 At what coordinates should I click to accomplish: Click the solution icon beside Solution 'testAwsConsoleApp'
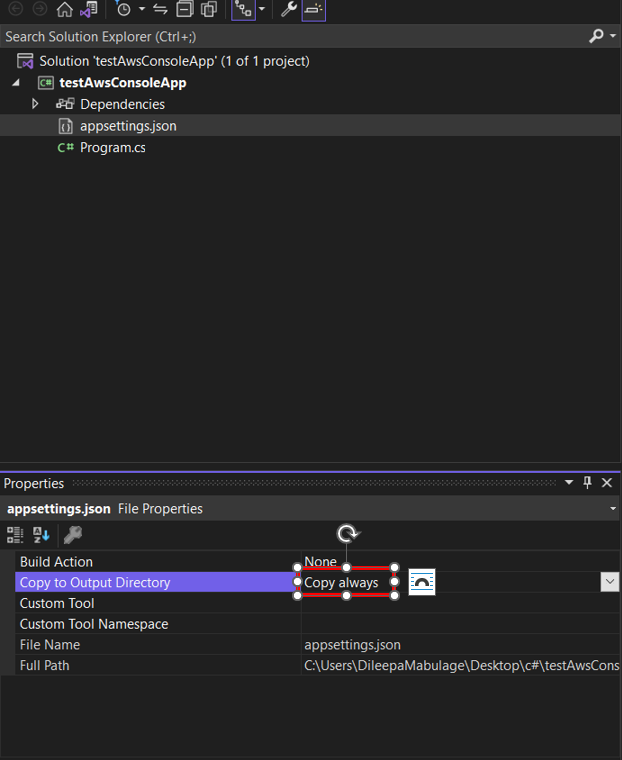(x=25, y=61)
